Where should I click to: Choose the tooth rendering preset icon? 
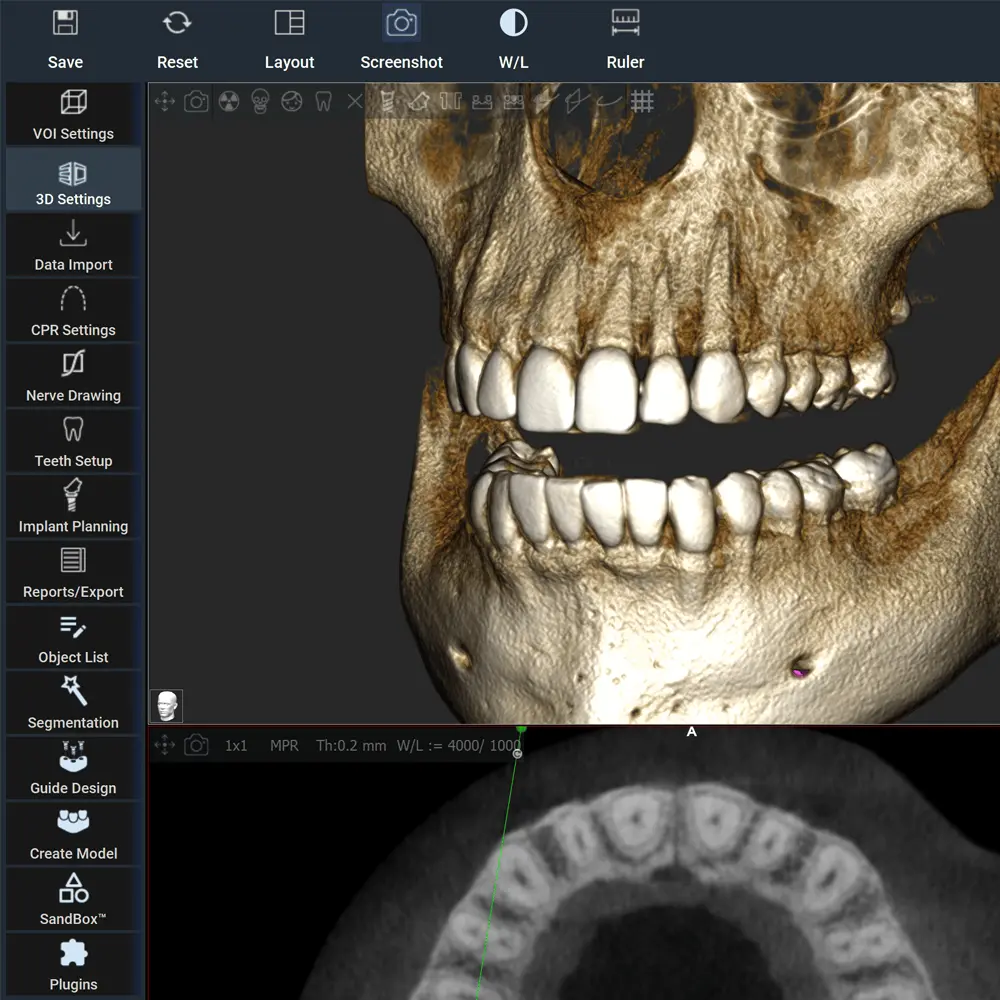pos(323,101)
